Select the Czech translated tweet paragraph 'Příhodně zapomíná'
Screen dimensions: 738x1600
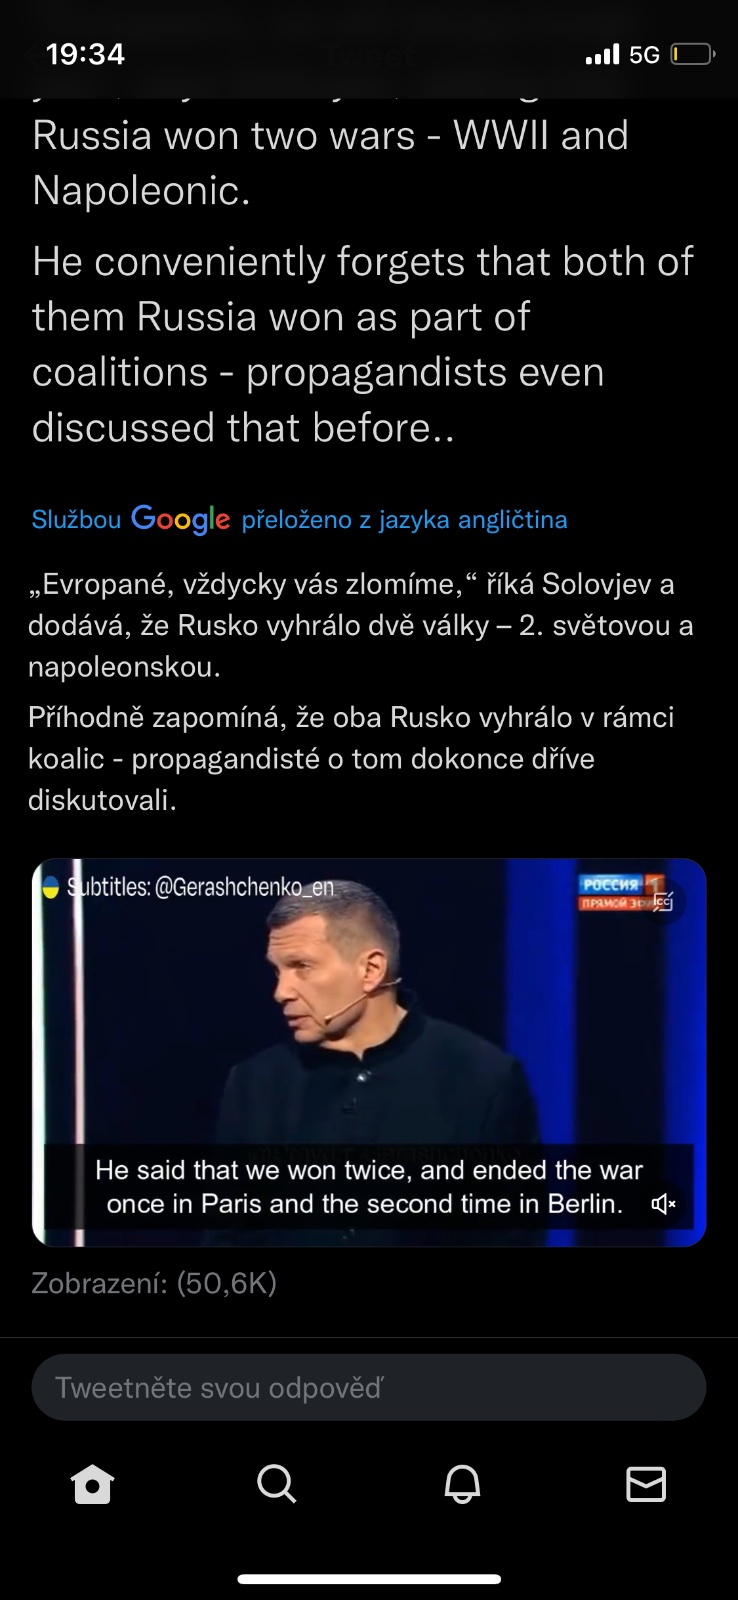(x=351, y=759)
